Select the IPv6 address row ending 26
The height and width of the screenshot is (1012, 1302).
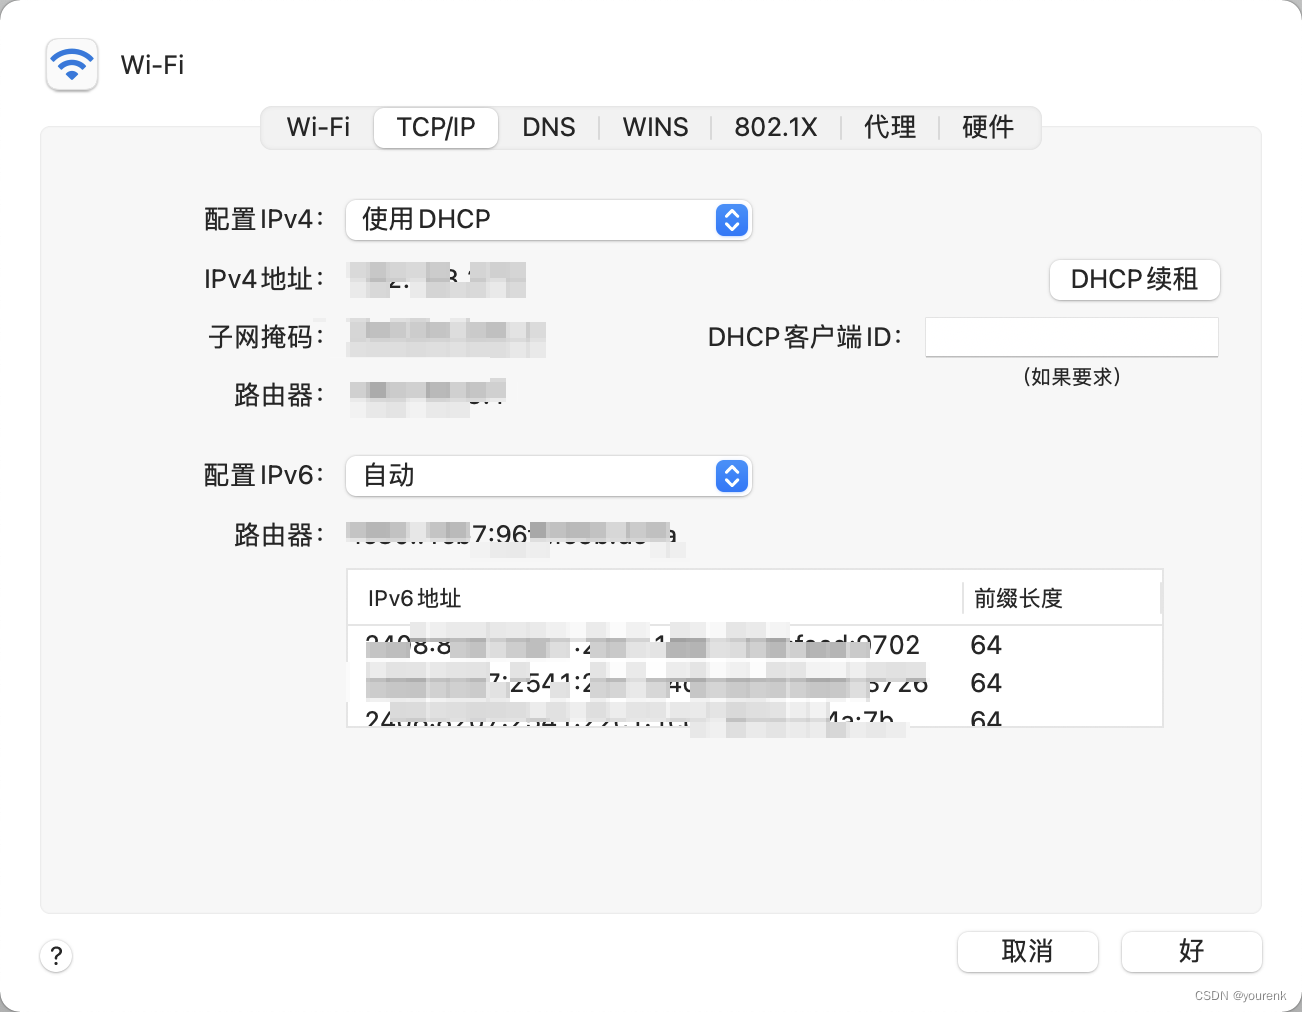coord(755,683)
